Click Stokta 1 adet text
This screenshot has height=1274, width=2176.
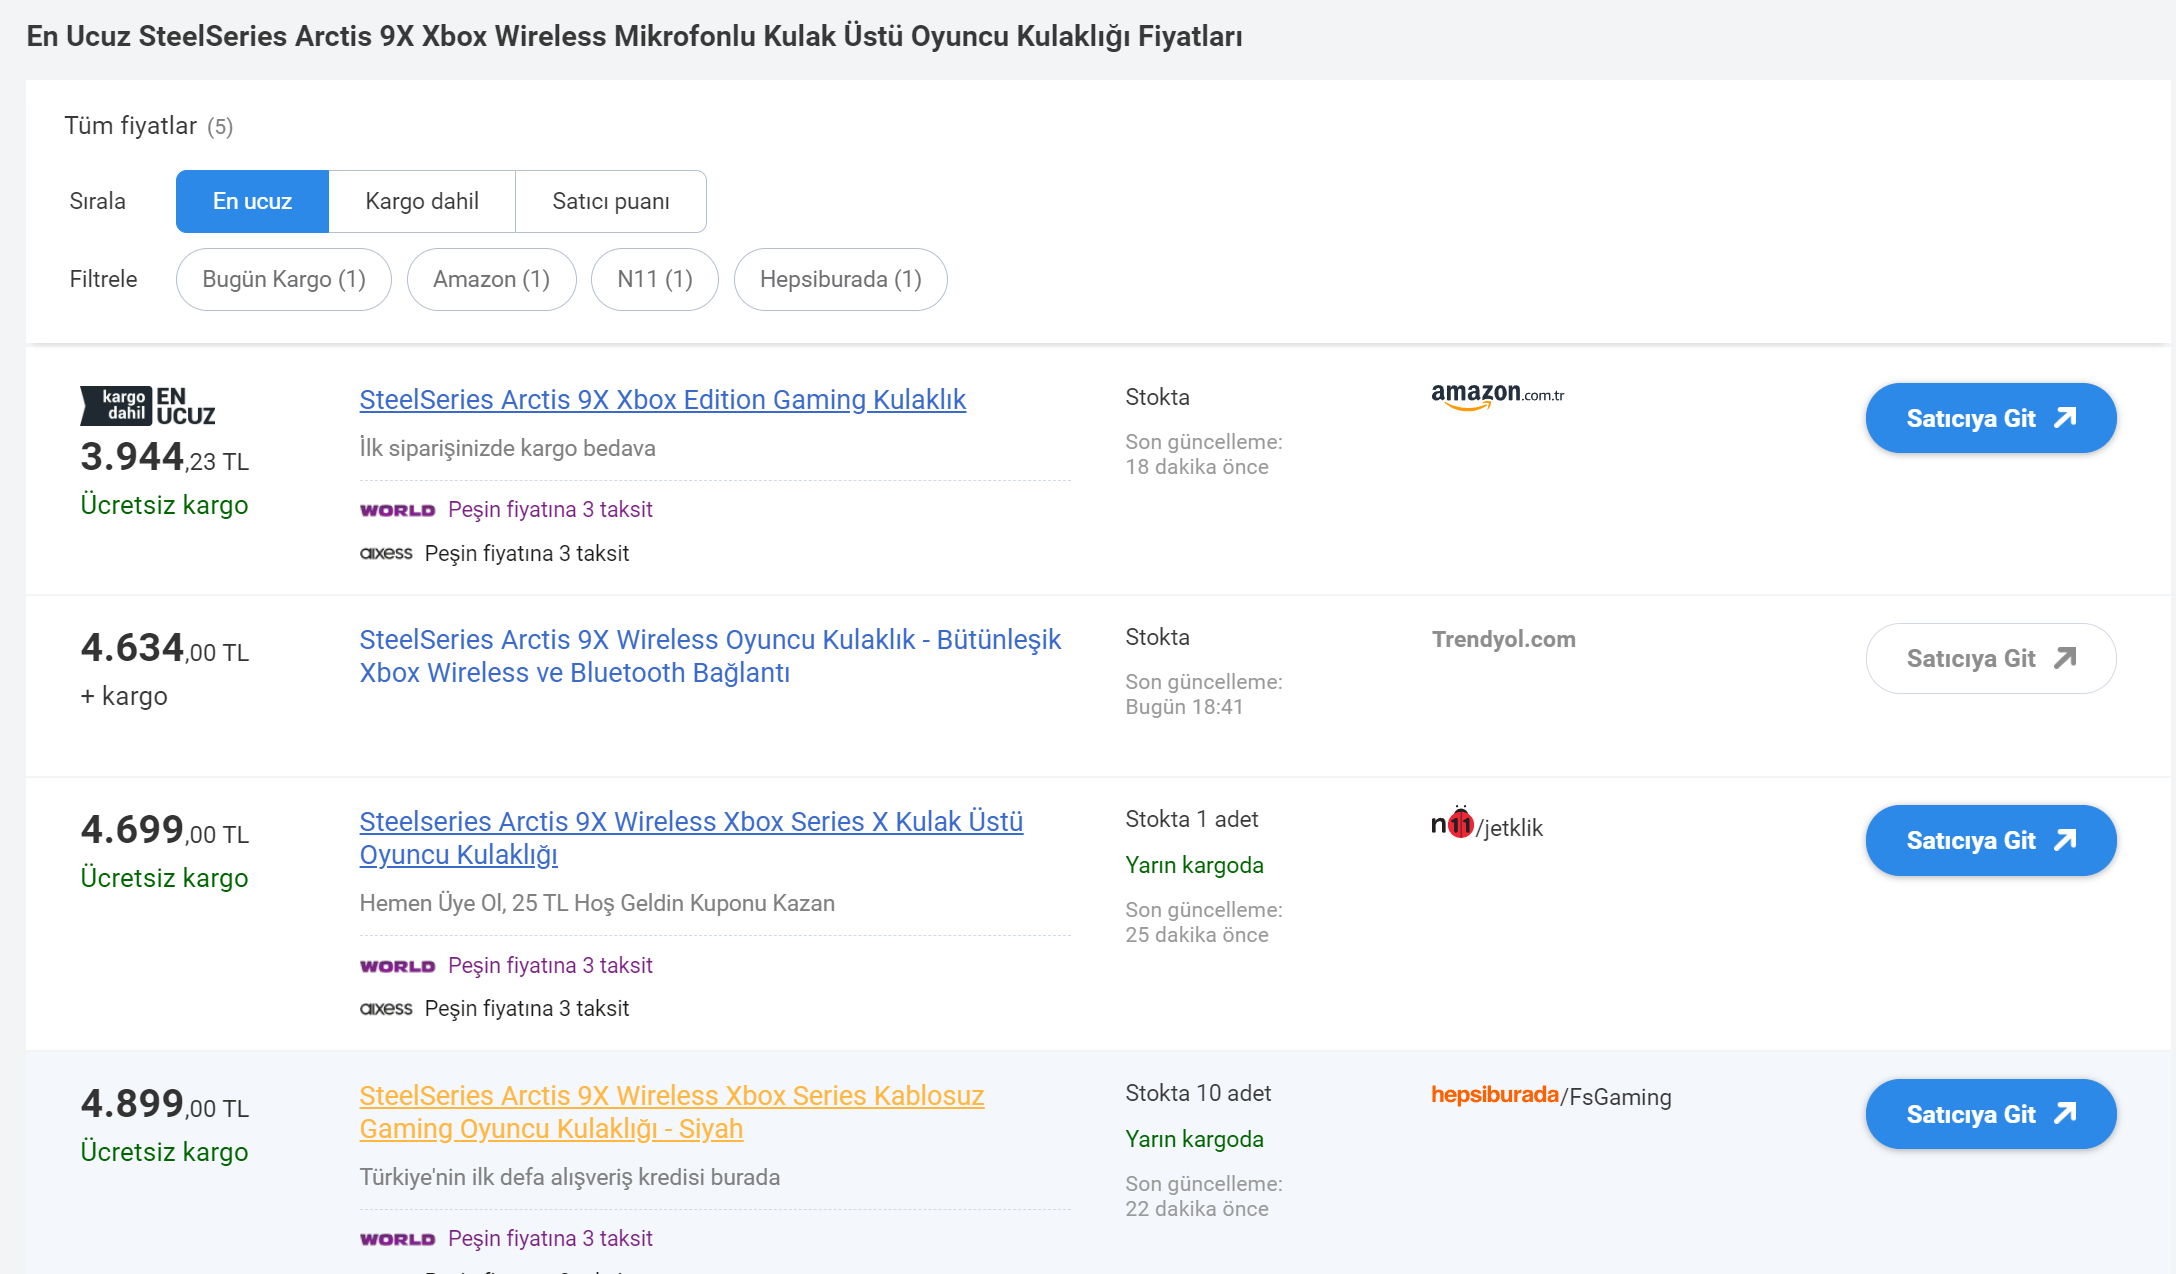tap(1191, 819)
